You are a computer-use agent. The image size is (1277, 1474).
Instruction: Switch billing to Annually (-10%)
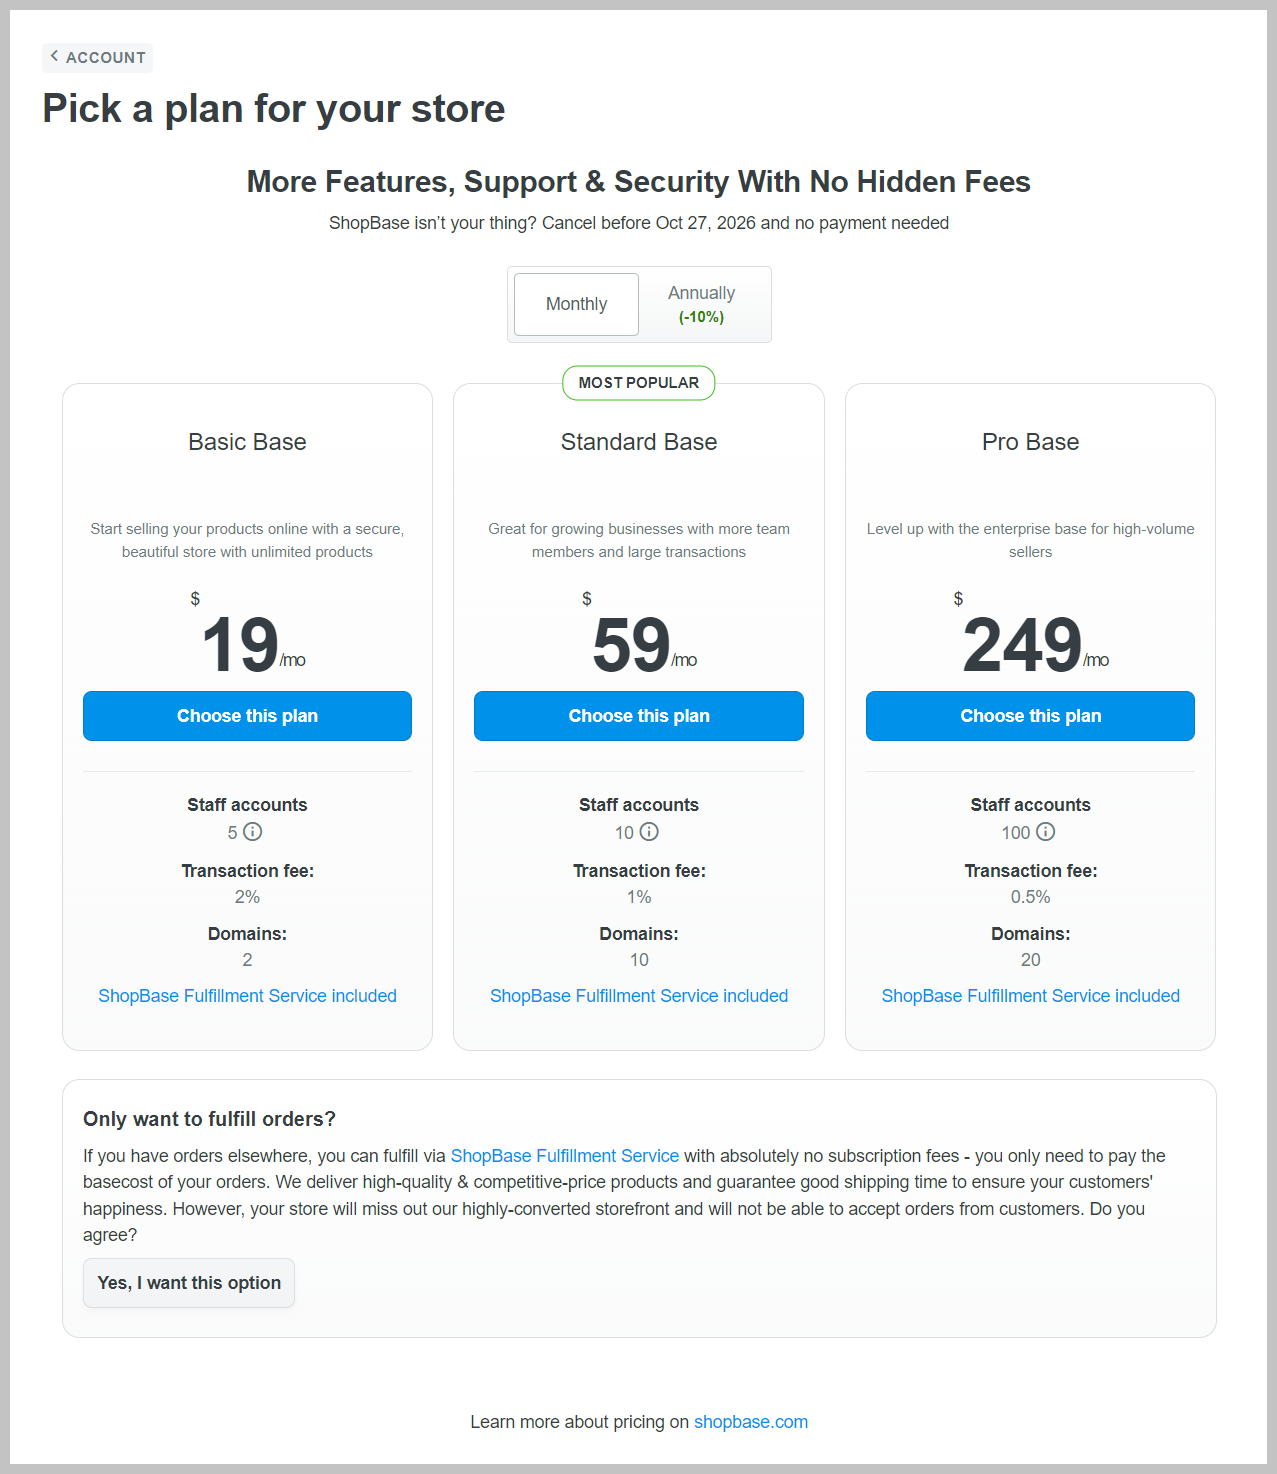tap(701, 304)
